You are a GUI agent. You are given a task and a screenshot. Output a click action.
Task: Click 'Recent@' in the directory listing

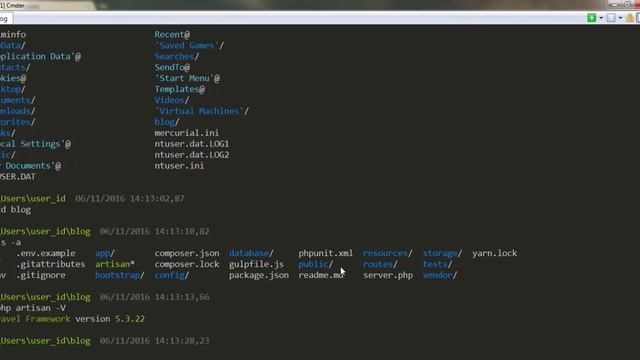[x=172, y=35]
